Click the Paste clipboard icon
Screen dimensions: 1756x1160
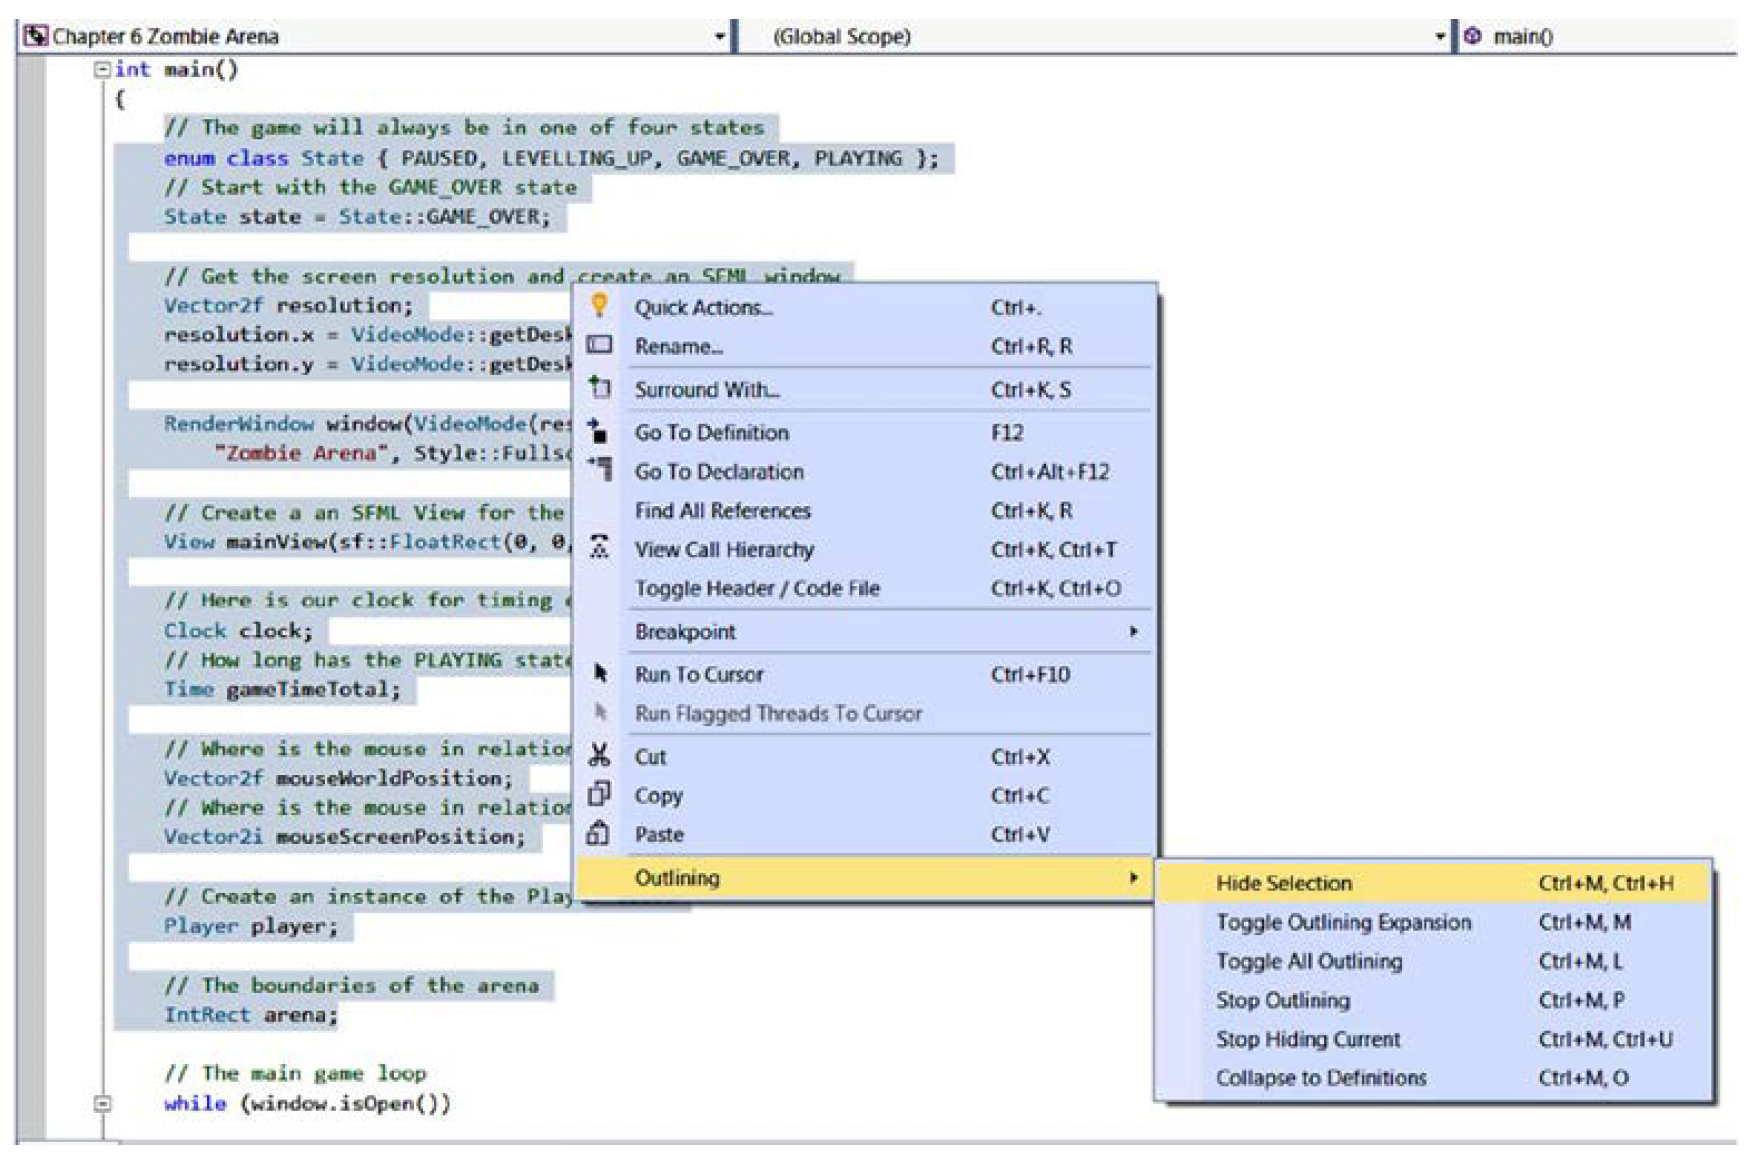coord(598,832)
